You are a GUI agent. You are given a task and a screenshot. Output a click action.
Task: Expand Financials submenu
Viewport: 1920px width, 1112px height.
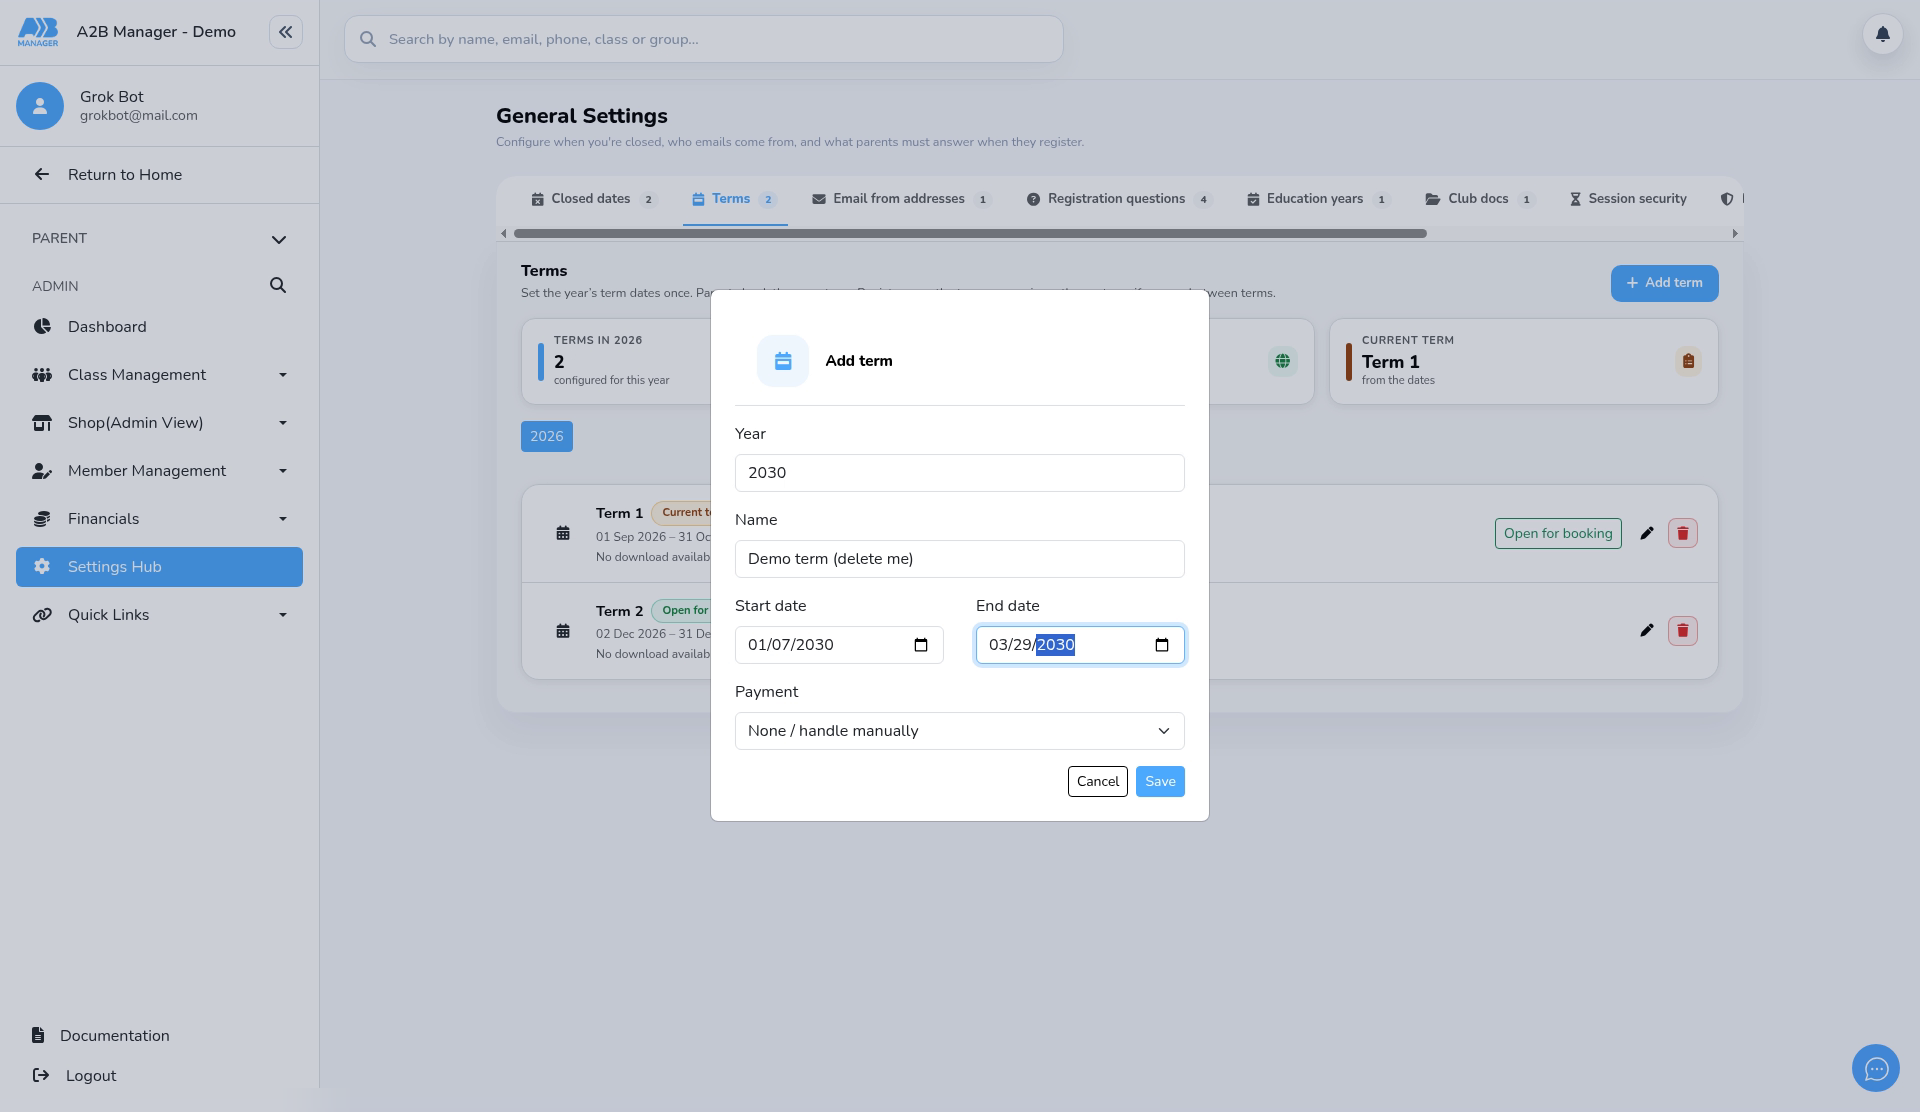[283, 519]
